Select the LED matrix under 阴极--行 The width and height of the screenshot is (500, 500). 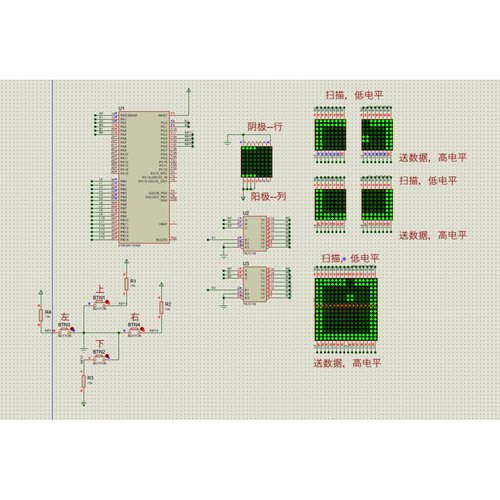[256, 162]
